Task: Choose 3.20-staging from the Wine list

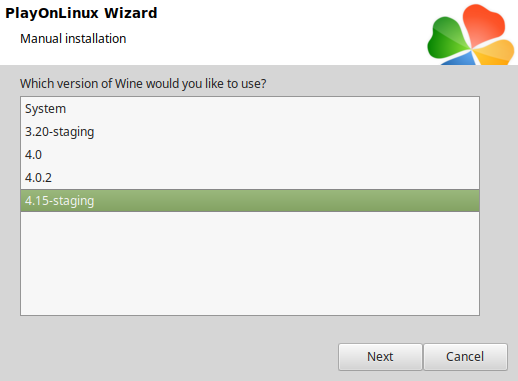Action: [250, 132]
